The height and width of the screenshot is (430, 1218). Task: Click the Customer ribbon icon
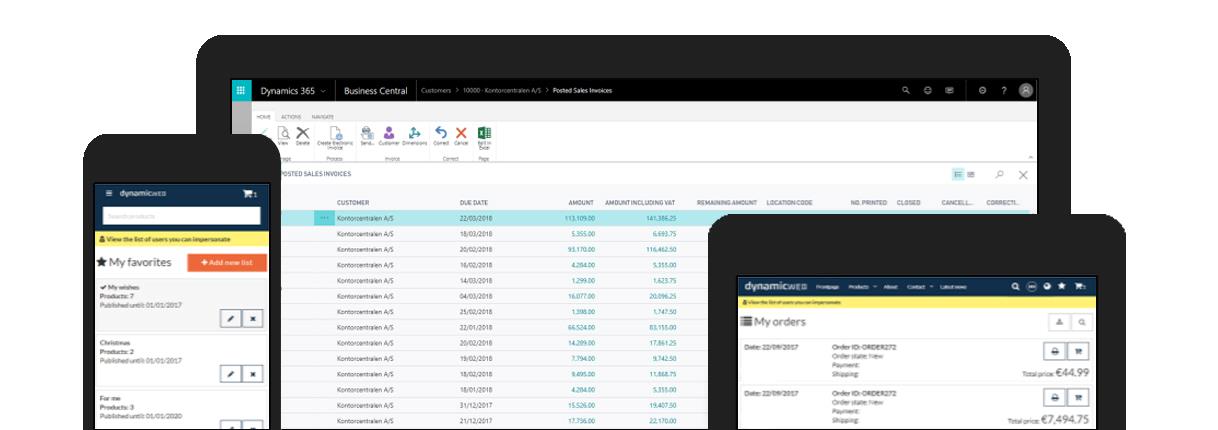tap(388, 135)
